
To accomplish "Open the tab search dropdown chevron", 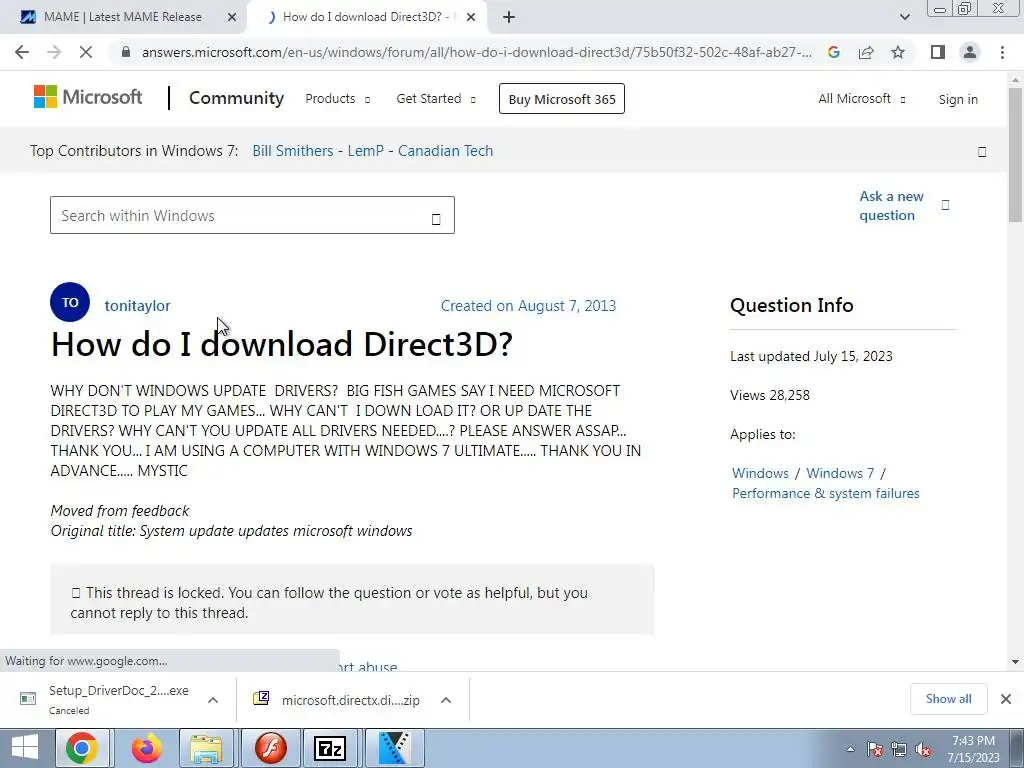I will pos(904,17).
